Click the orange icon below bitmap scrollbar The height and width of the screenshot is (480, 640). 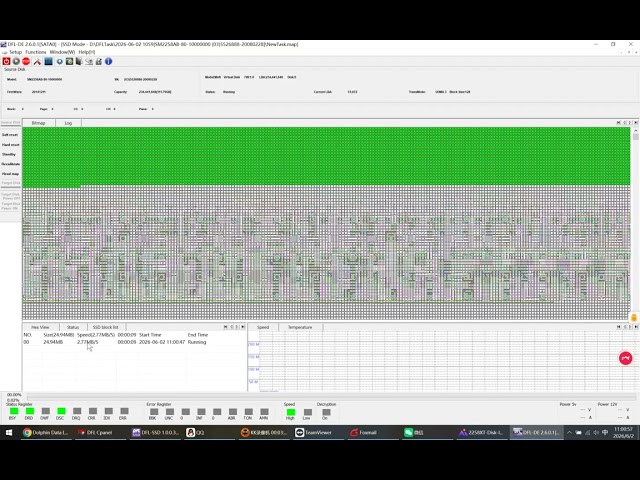(634, 318)
